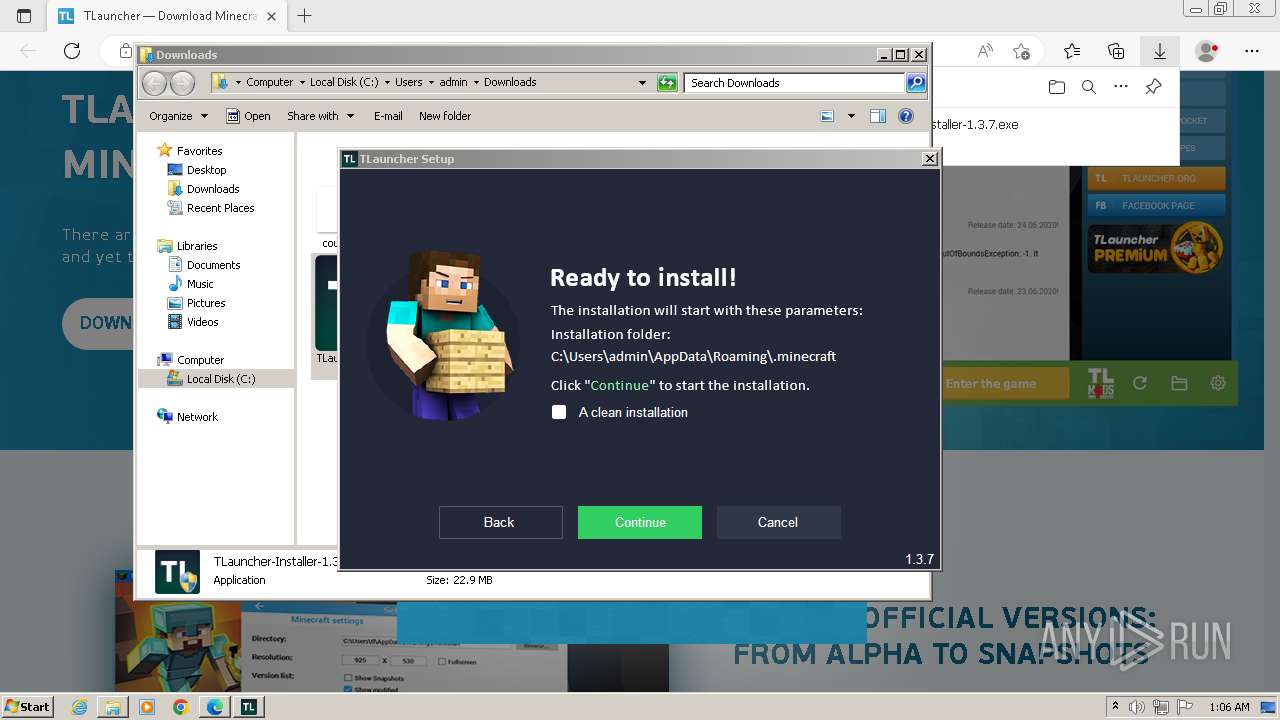Open the Documents library
Viewport: 1280px width, 720px height.
point(213,265)
